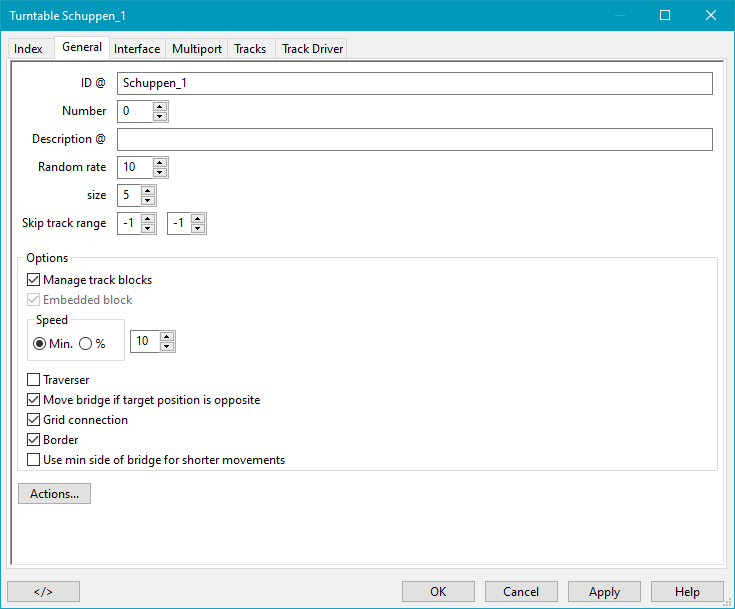Focus the ID field containing Schuppen_1
Screen dimensions: 735x609
pyautogui.click(x=414, y=83)
